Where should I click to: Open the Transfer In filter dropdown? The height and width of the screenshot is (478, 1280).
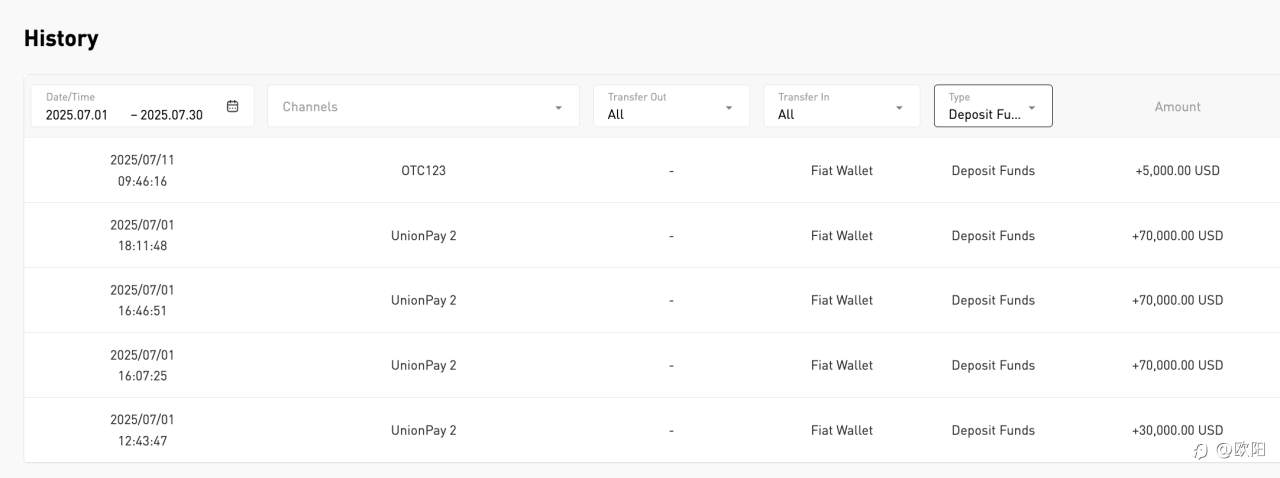pos(841,106)
